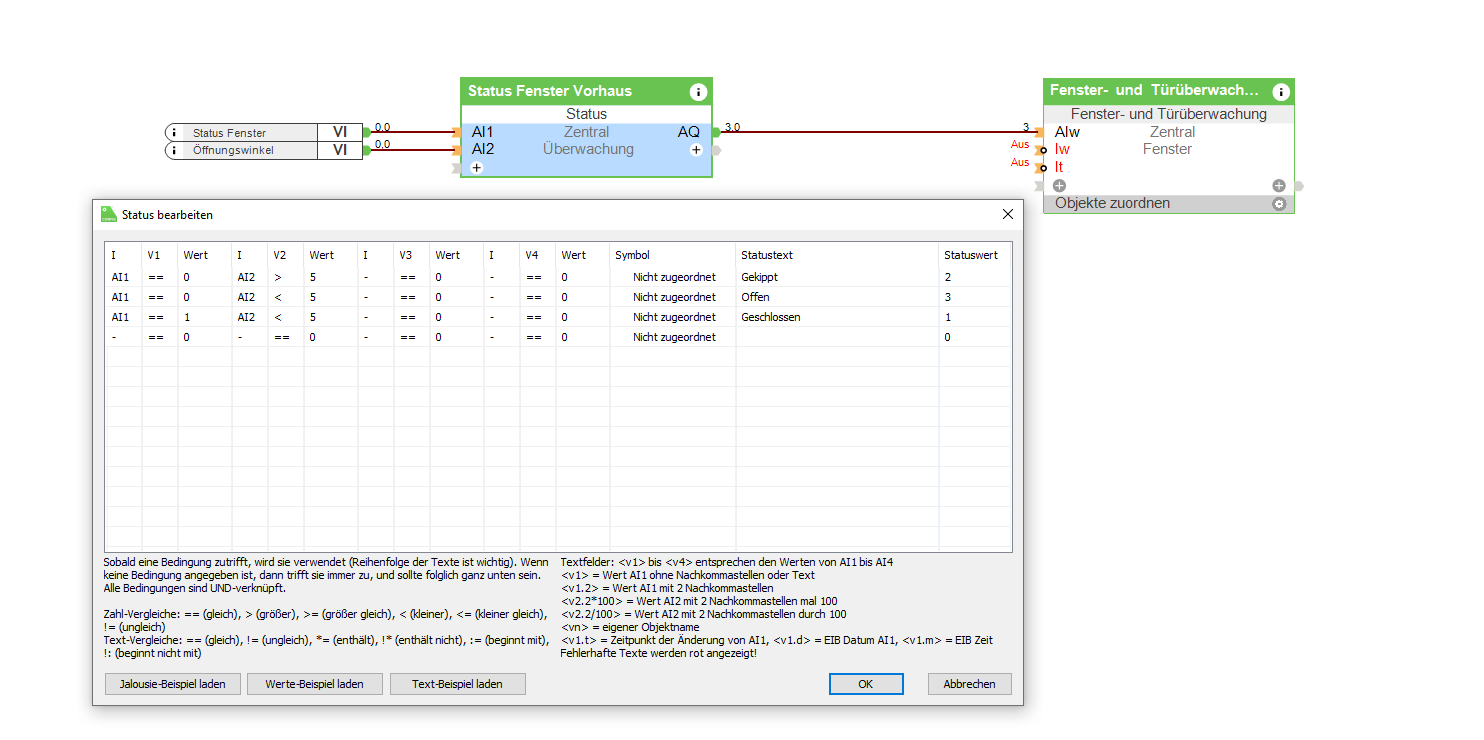Click the Objekte zuordnen bar

[x=1168, y=204]
